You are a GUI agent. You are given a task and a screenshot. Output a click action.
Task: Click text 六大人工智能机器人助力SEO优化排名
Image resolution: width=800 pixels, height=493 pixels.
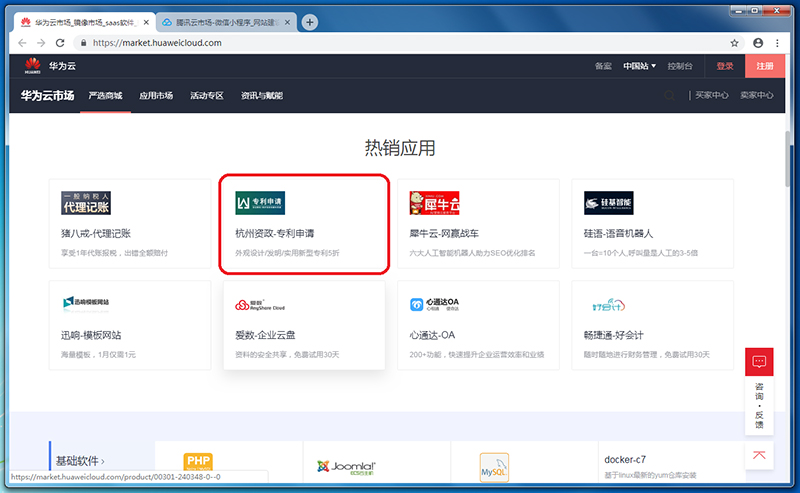[472, 253]
